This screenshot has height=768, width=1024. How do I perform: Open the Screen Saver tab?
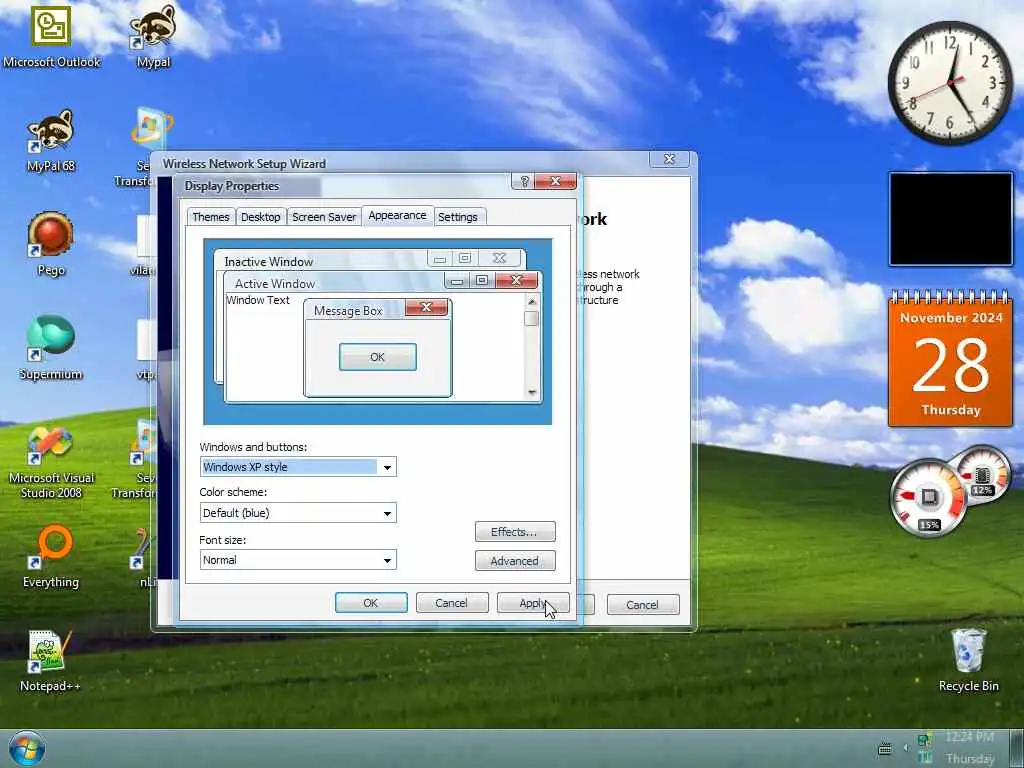(324, 217)
